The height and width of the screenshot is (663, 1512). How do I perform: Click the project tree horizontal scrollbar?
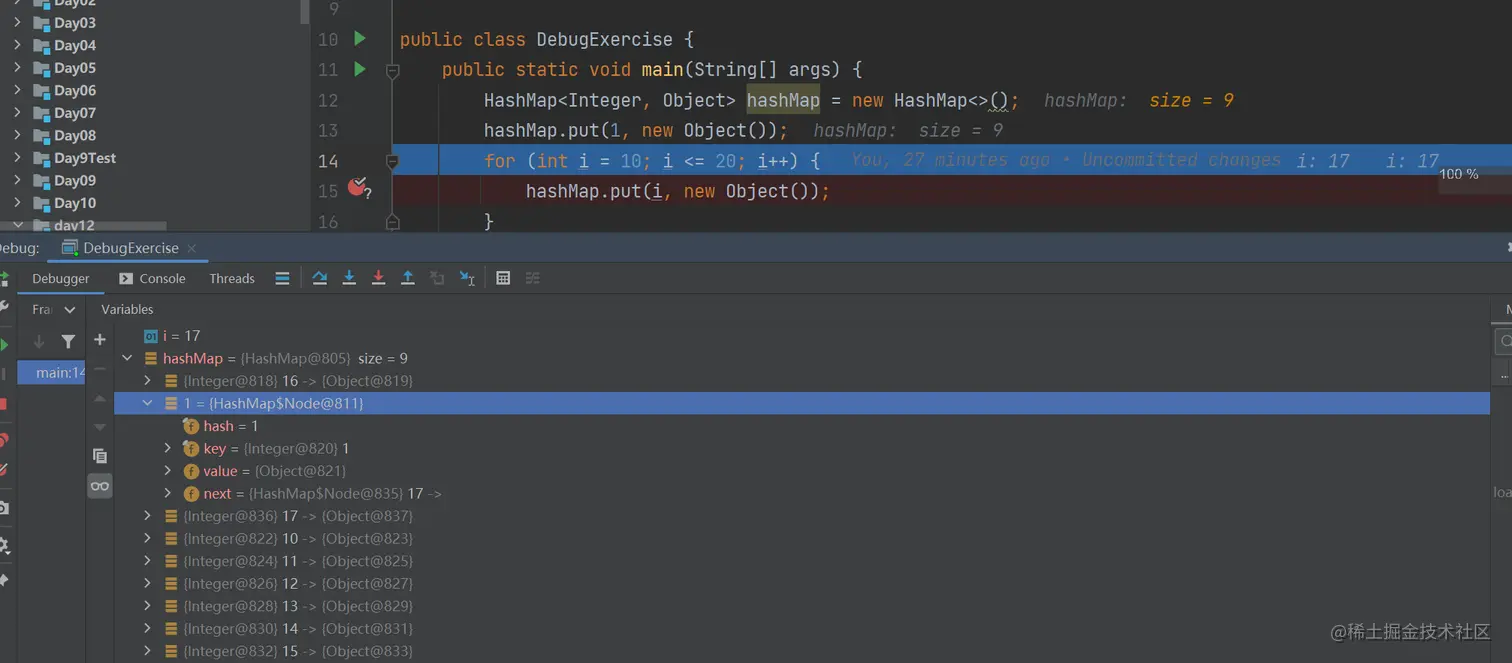(x=83, y=226)
